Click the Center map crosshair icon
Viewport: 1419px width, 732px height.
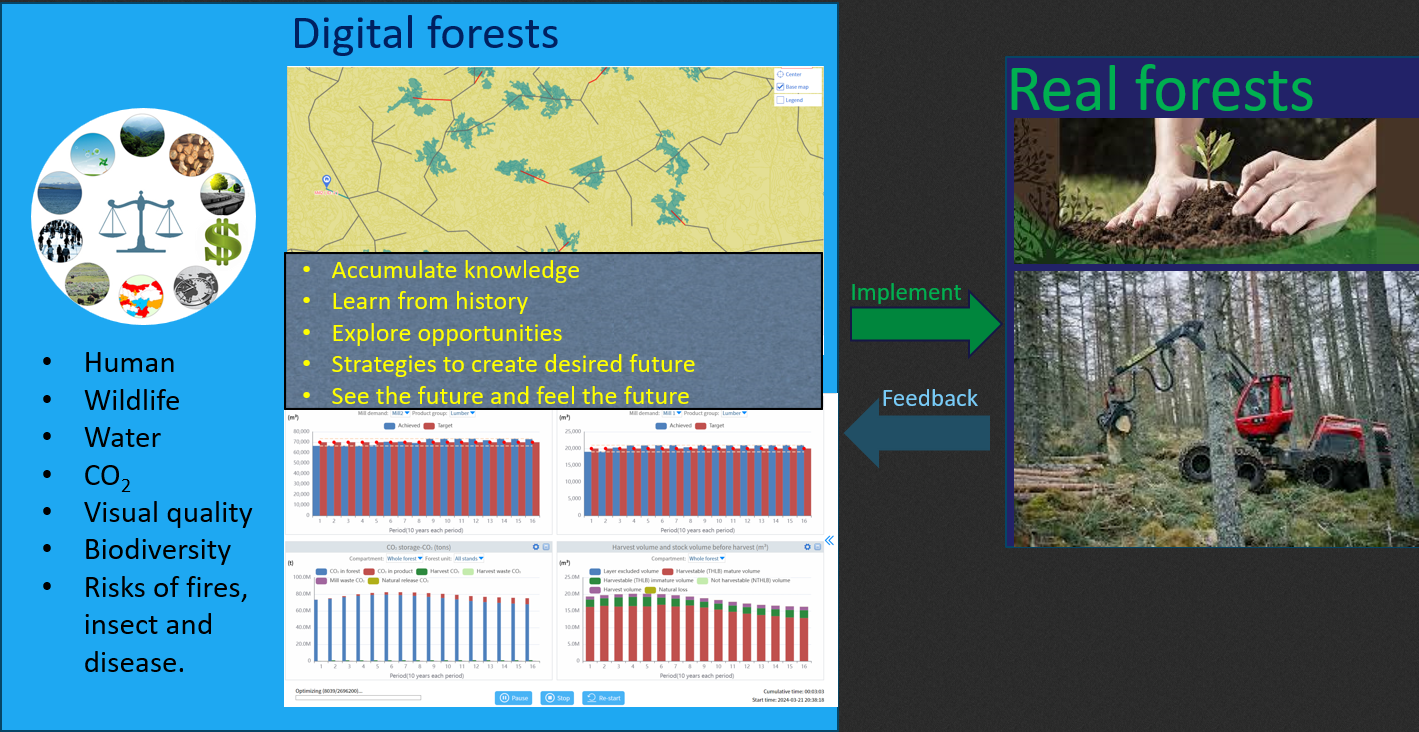[781, 74]
